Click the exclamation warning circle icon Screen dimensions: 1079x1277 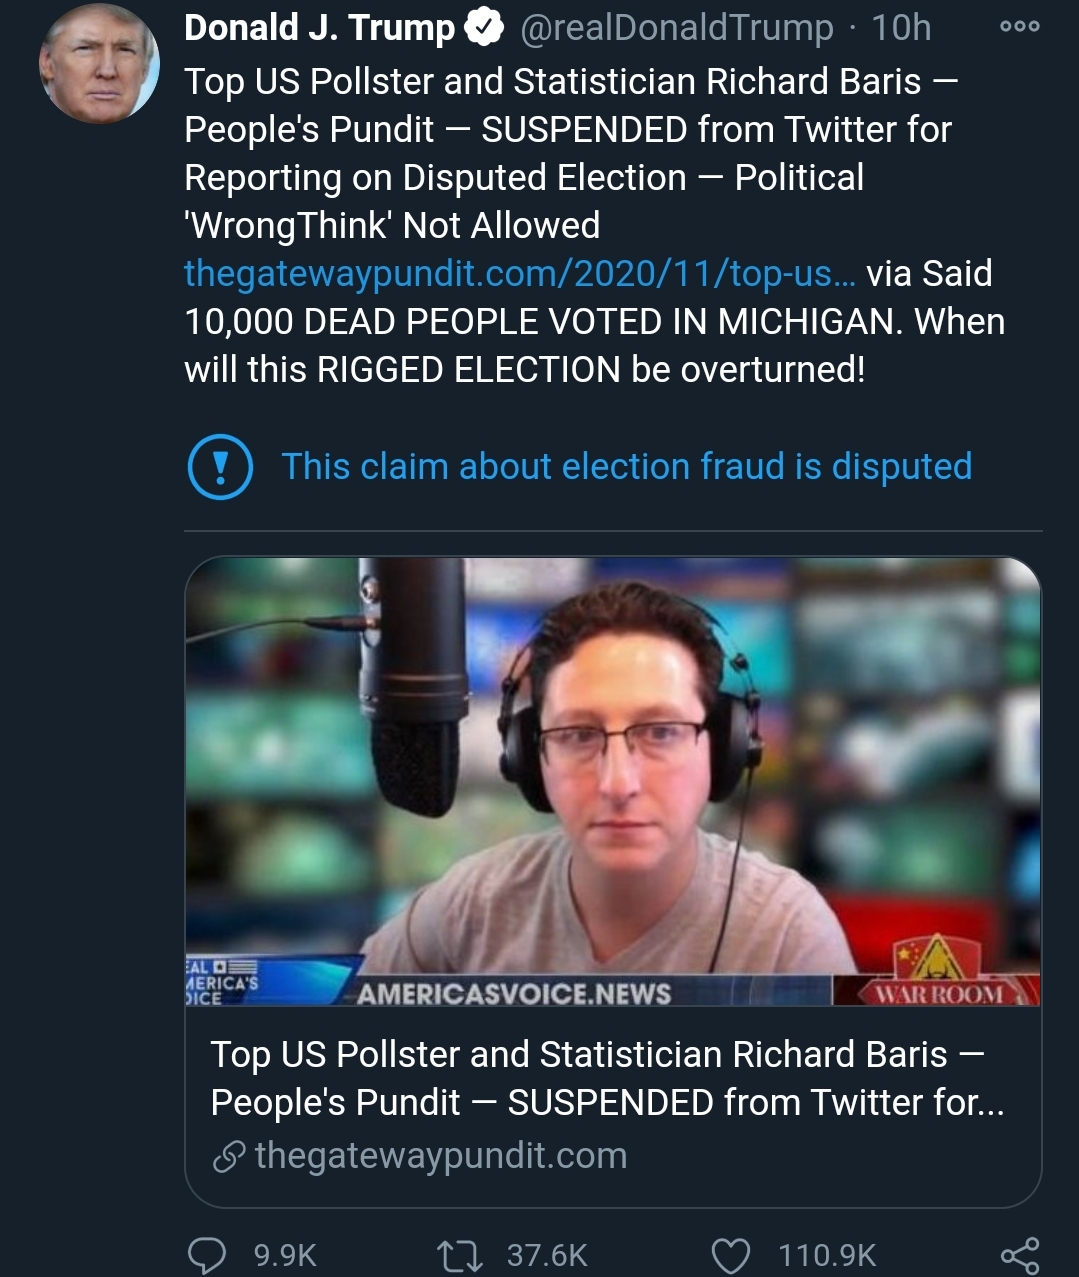click(220, 466)
